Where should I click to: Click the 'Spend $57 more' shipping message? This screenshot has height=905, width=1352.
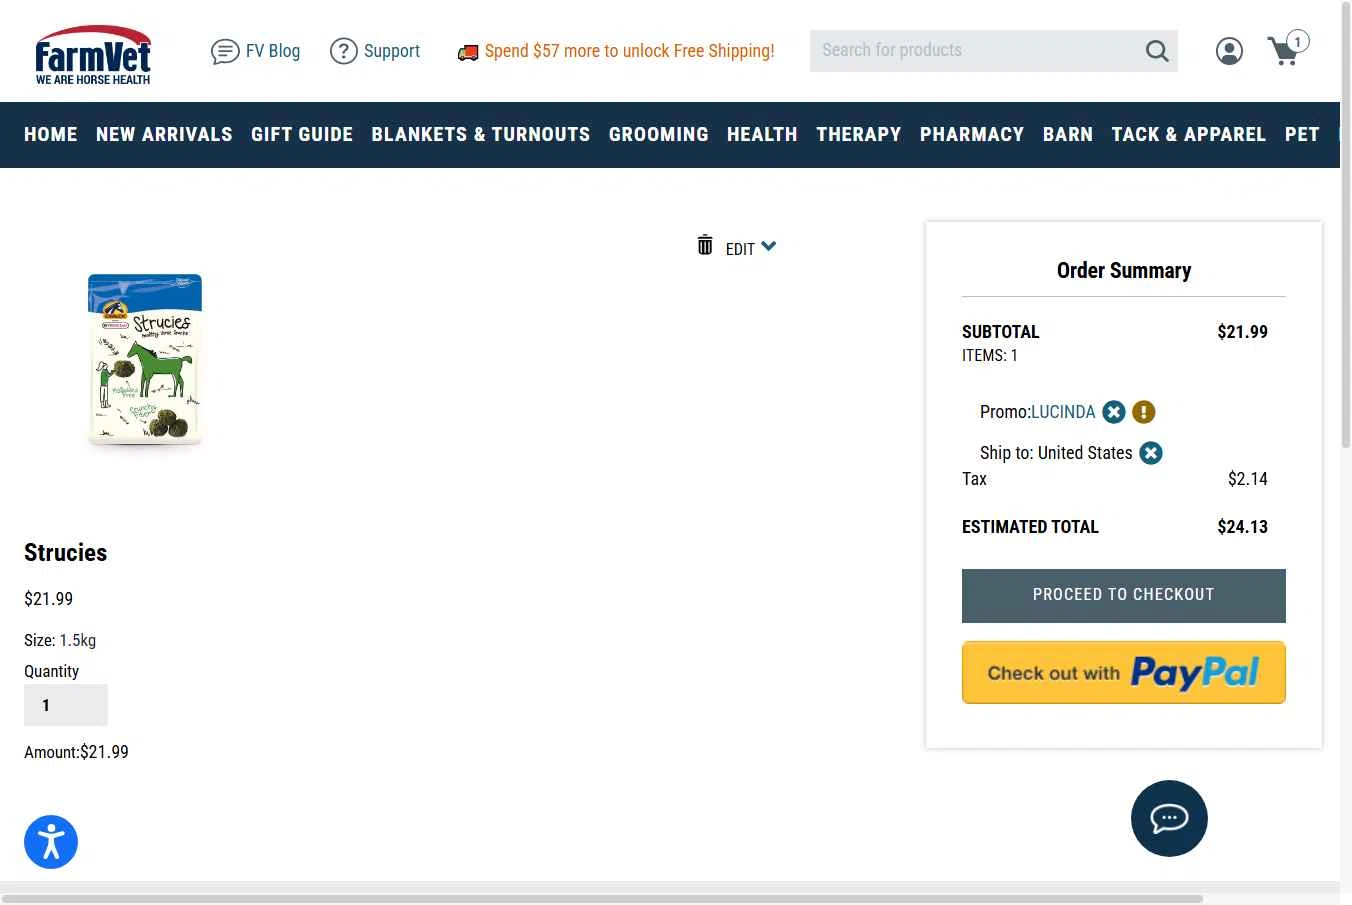point(630,51)
